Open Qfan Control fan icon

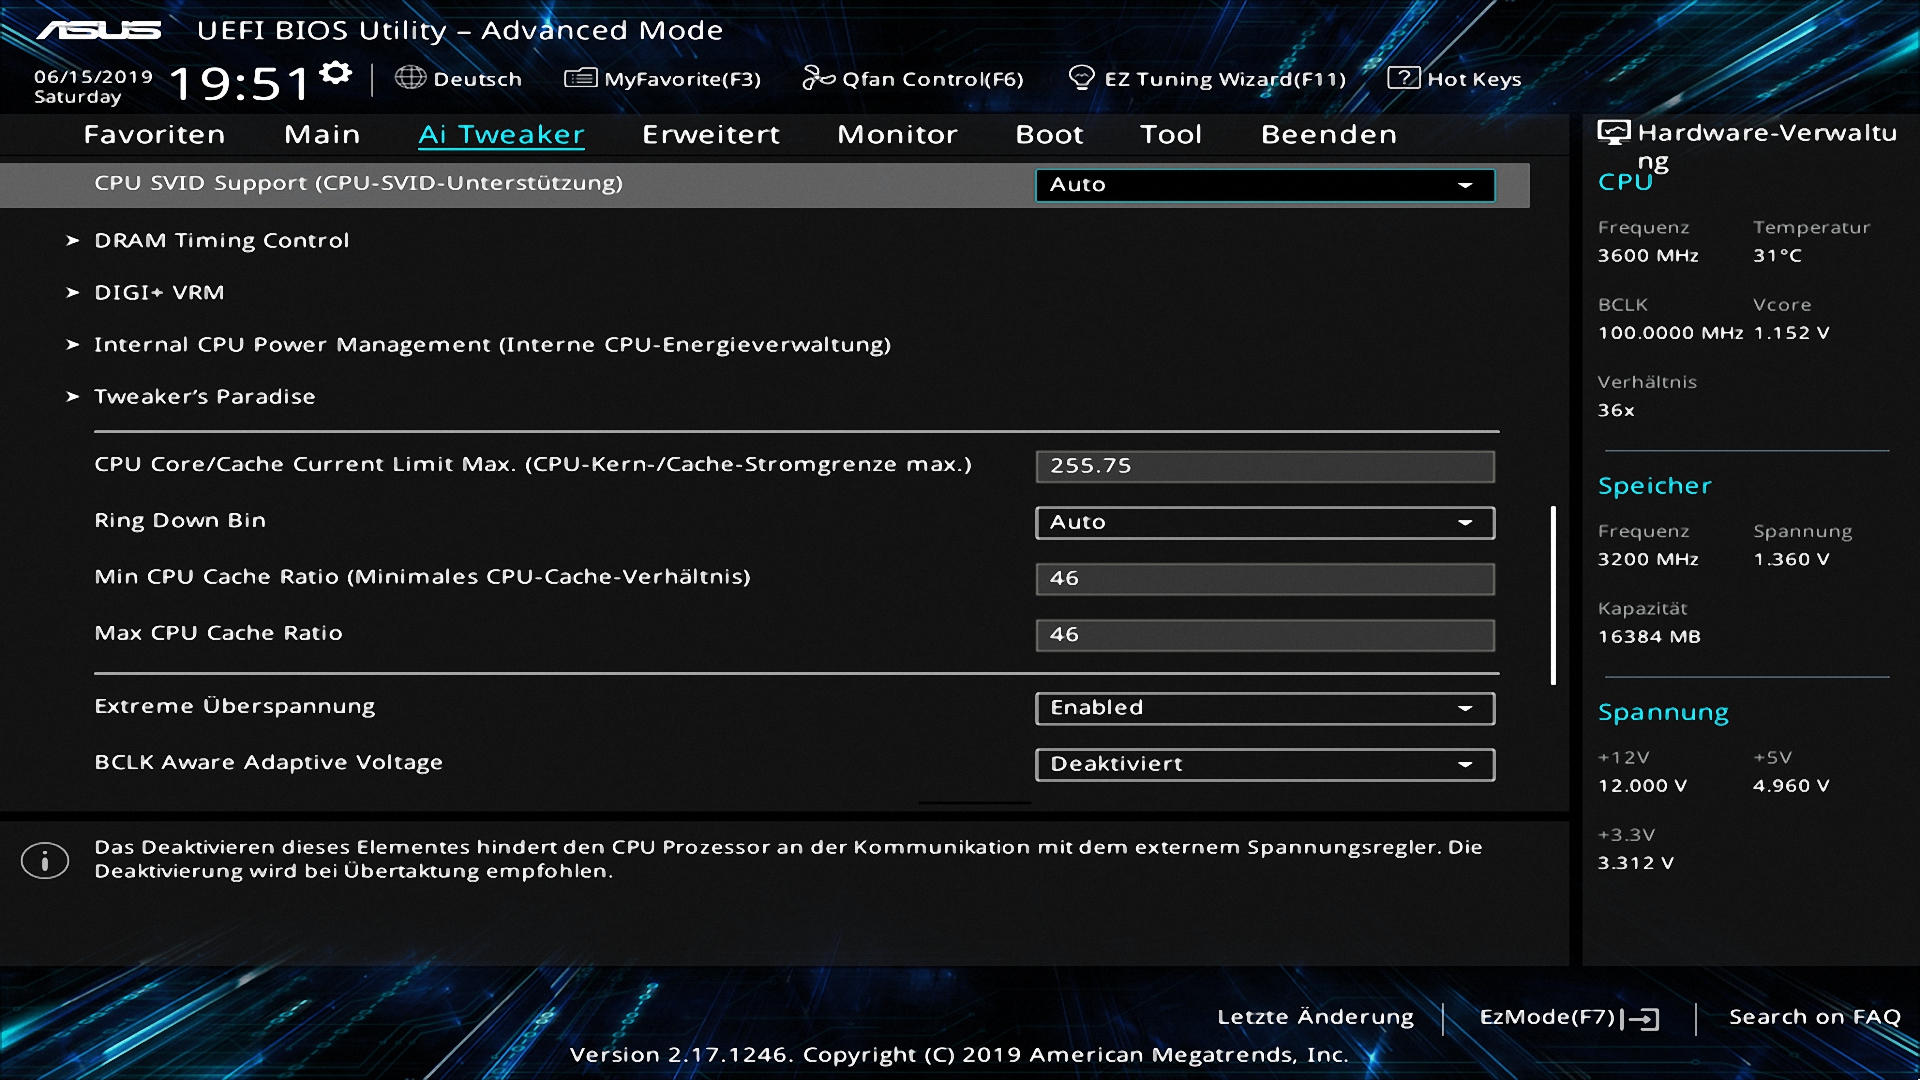818,78
